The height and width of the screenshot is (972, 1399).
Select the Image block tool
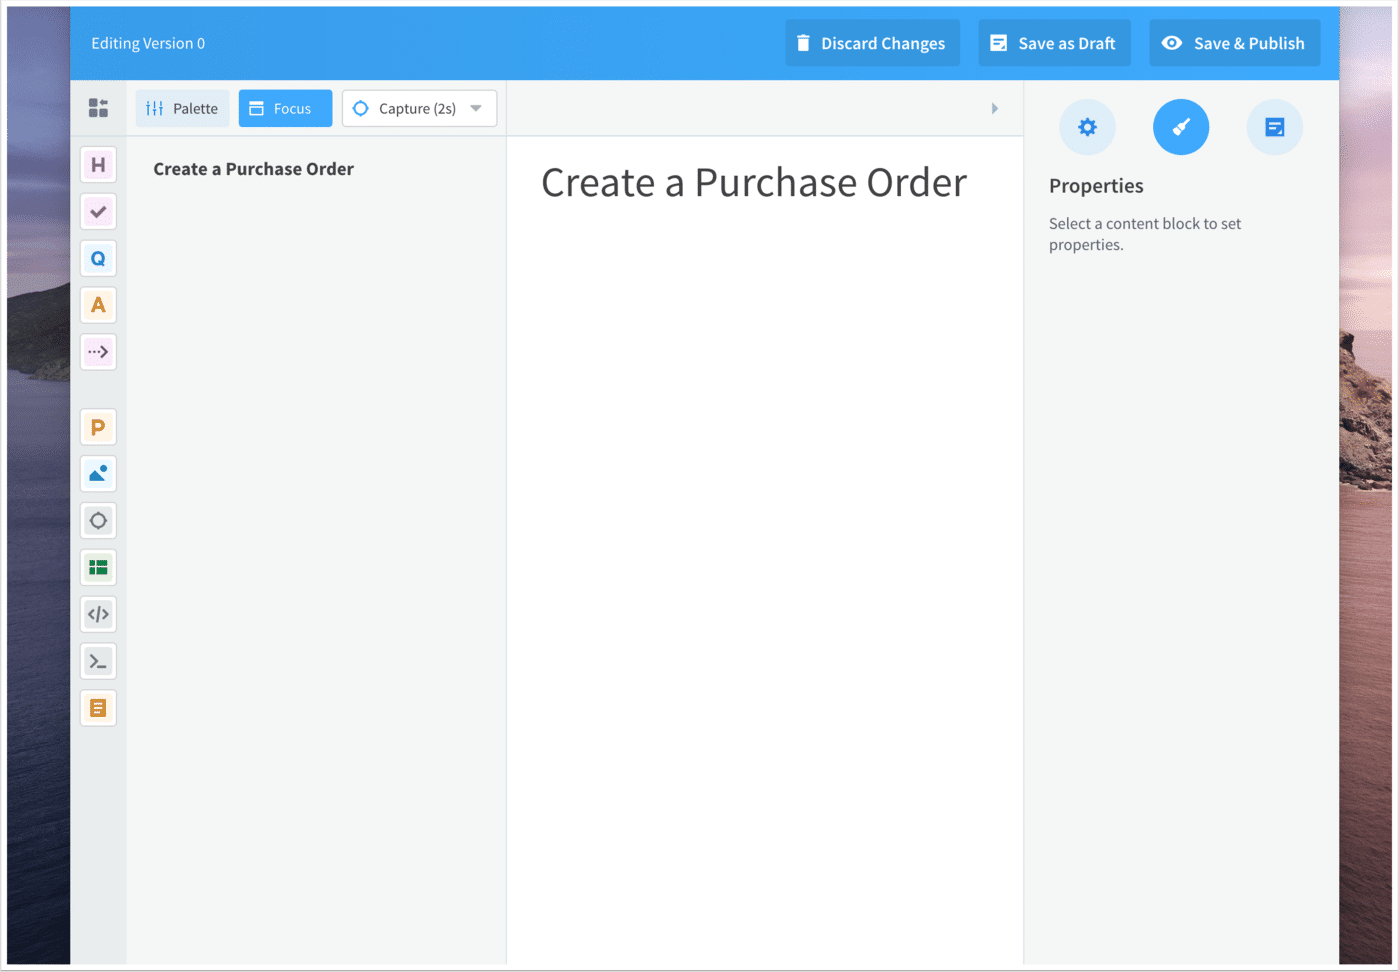click(98, 474)
